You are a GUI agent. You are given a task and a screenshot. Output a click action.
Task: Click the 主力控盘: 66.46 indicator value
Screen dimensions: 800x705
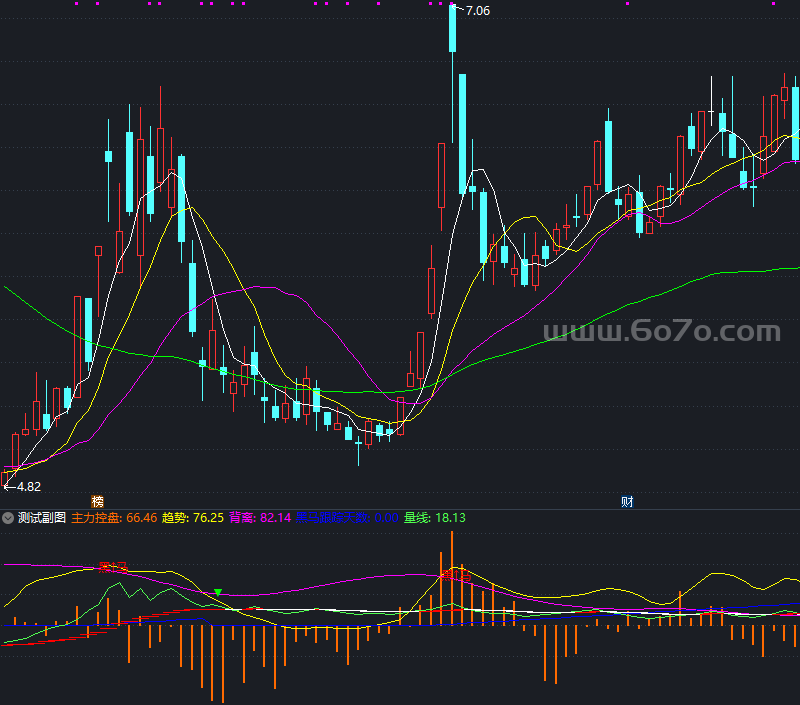(114, 518)
